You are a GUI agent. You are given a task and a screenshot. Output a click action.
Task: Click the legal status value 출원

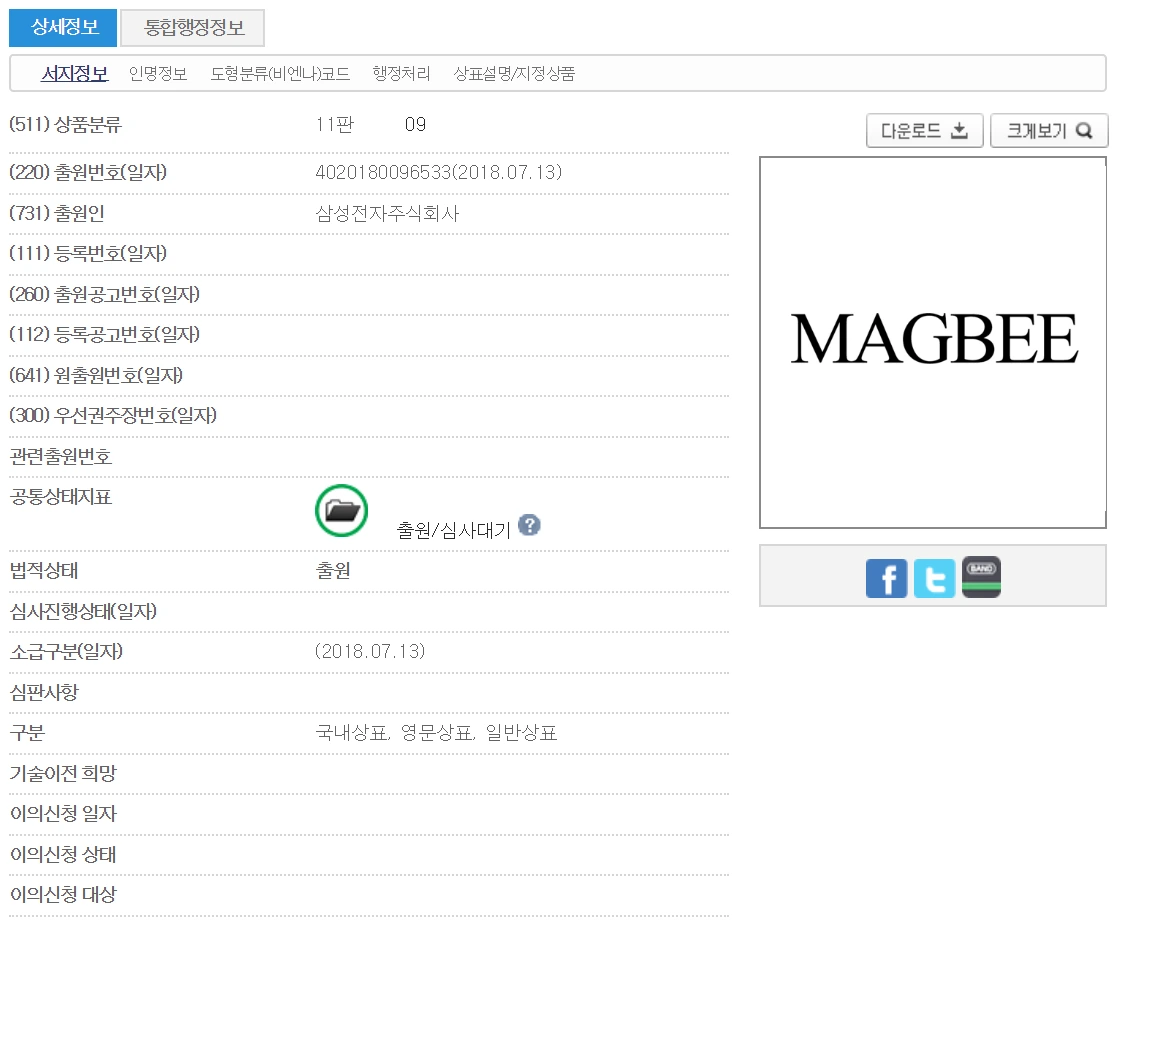pyautogui.click(x=333, y=571)
